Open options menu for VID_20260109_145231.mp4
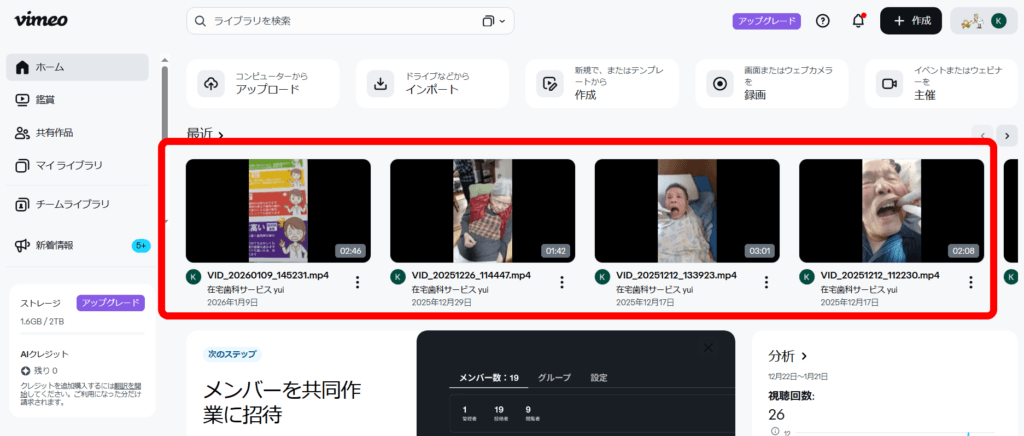The width and height of the screenshot is (1024, 436). pos(357,282)
